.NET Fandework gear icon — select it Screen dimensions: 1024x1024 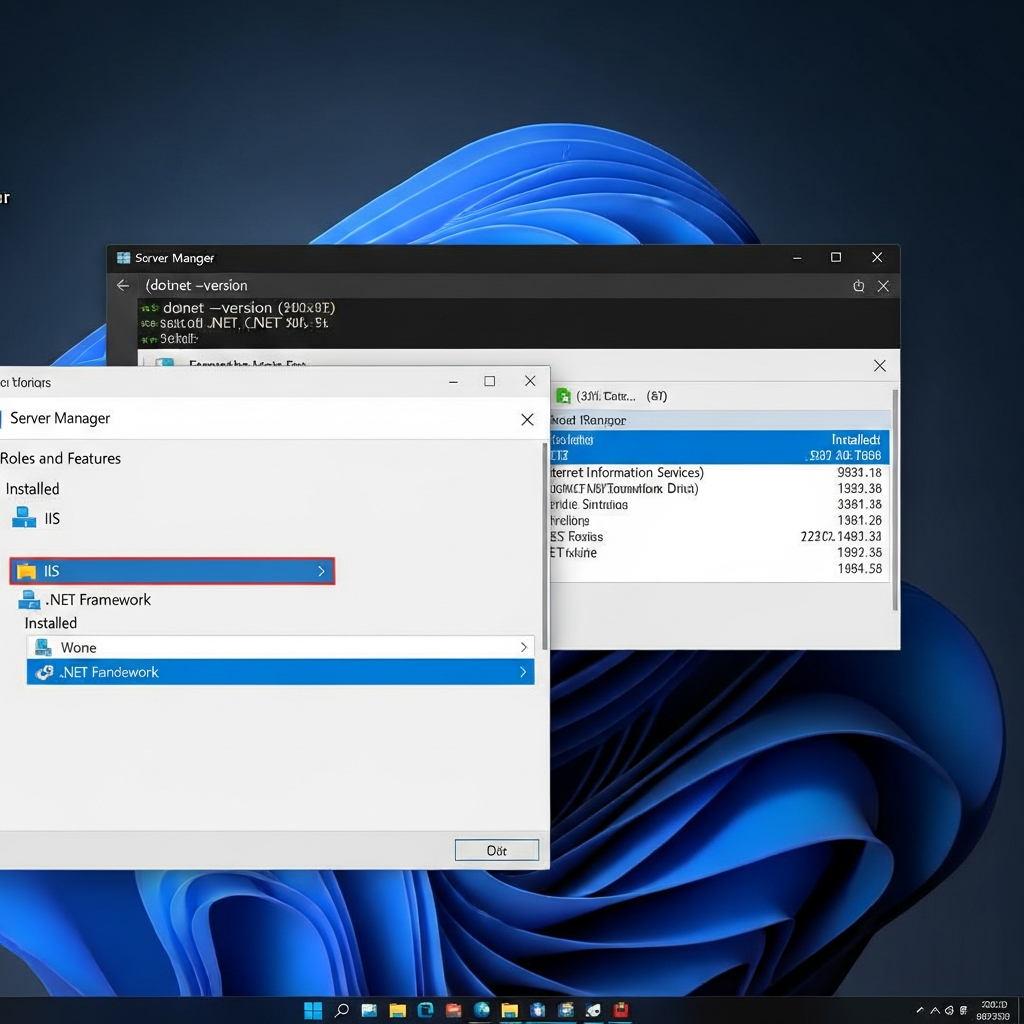coord(44,672)
